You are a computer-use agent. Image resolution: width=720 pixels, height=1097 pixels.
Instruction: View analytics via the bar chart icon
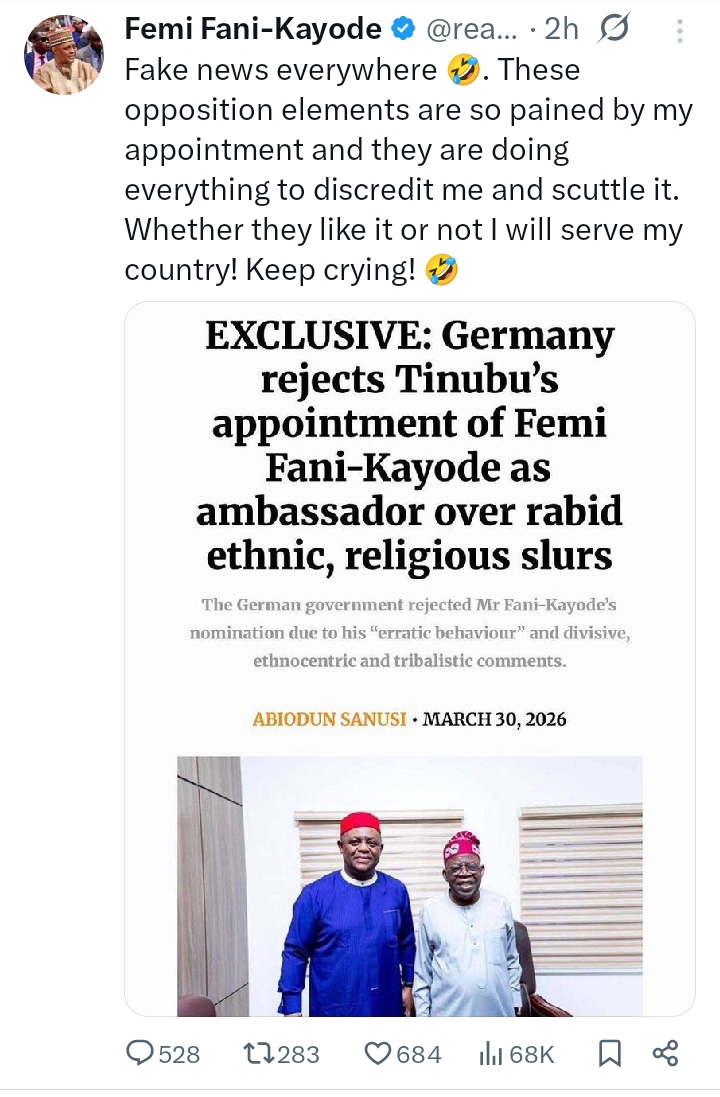(491, 1053)
